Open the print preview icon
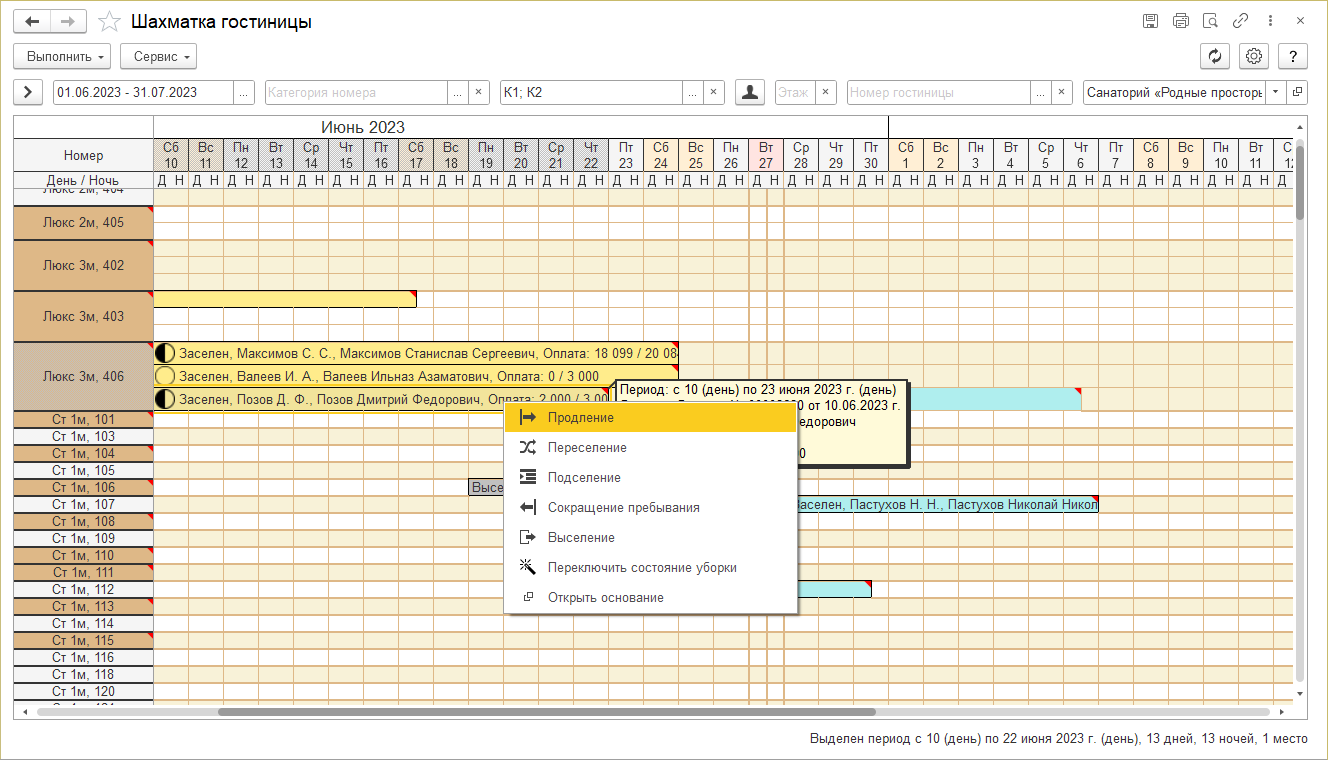 coord(1210,21)
